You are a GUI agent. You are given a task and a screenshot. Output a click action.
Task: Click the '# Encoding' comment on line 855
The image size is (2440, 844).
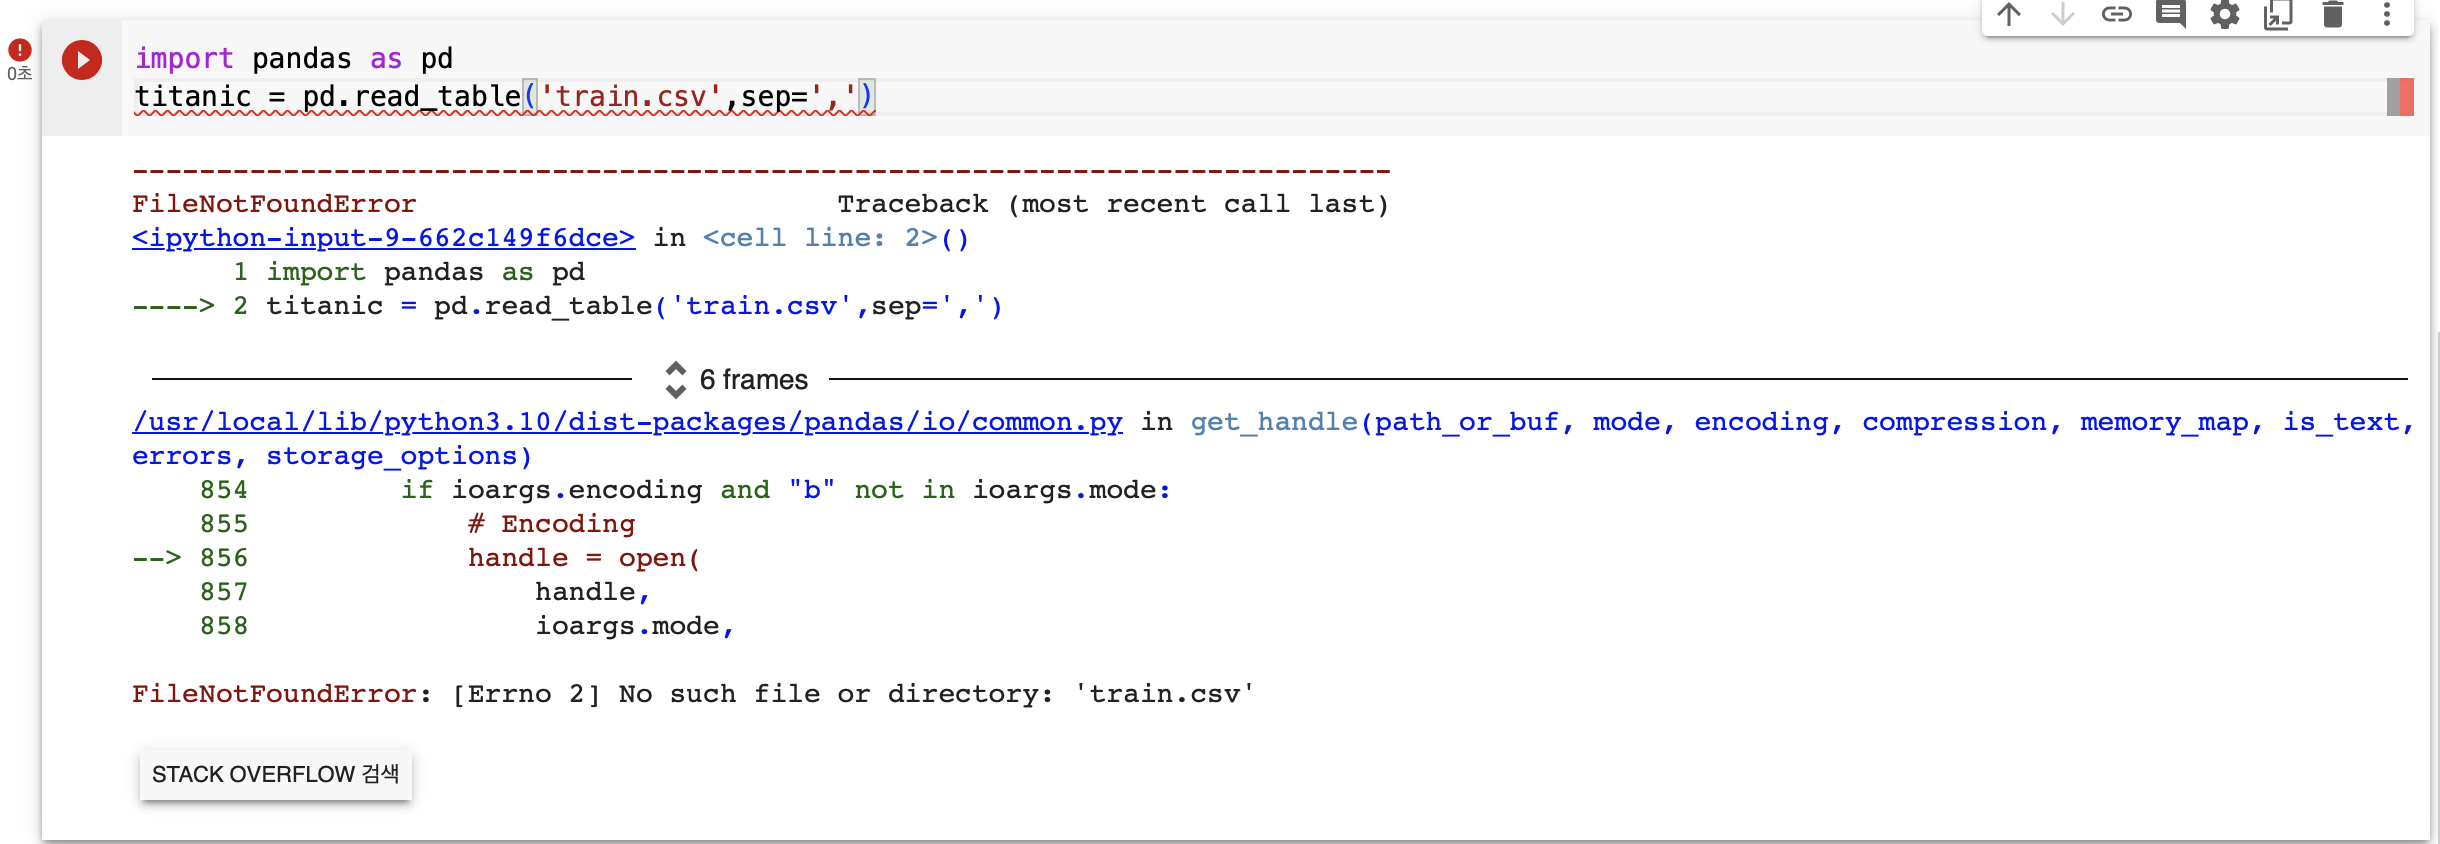tap(552, 524)
